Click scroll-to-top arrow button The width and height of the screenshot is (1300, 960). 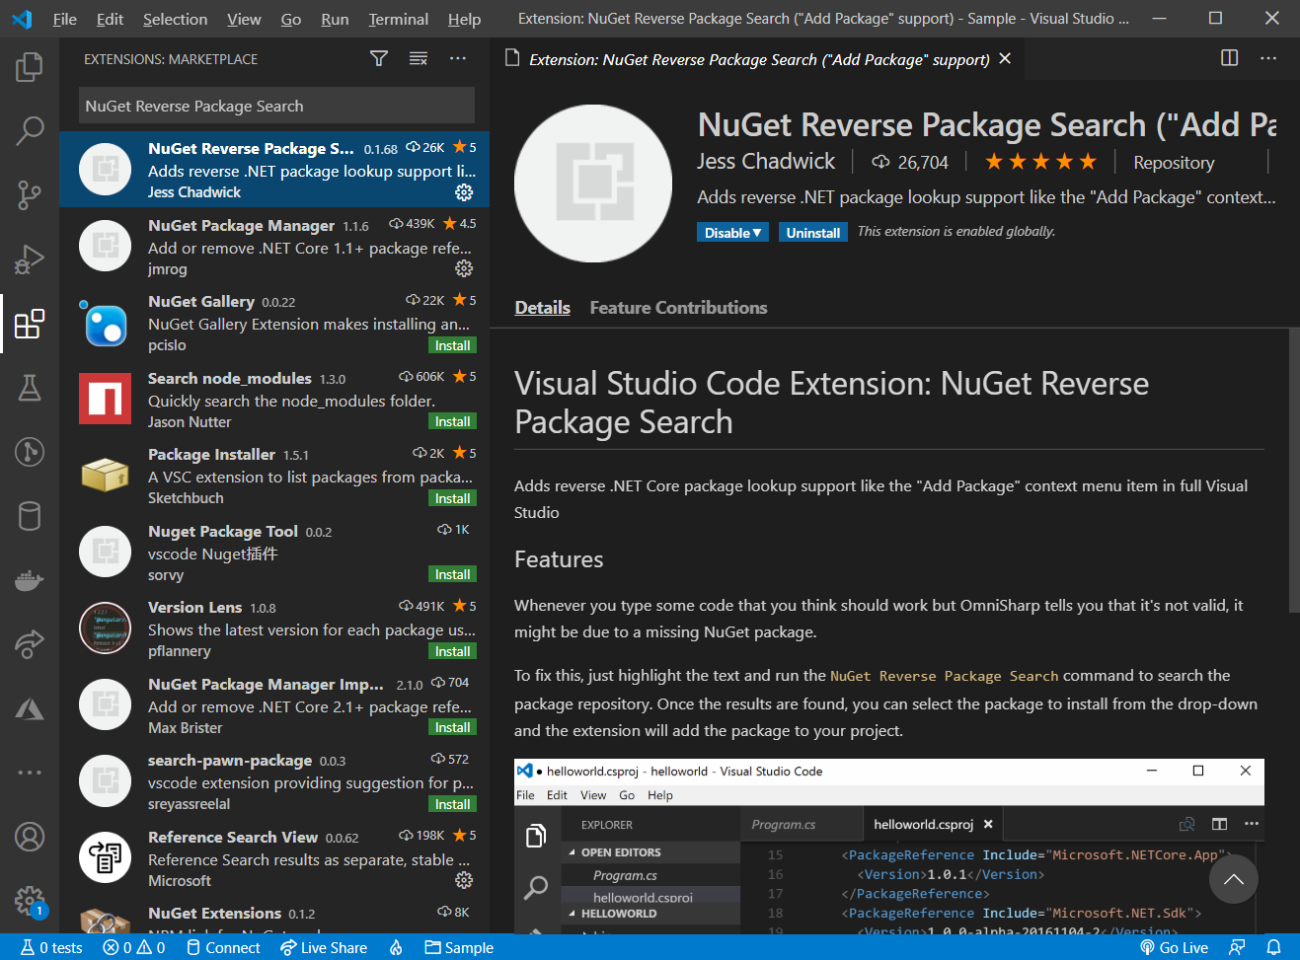1233,879
